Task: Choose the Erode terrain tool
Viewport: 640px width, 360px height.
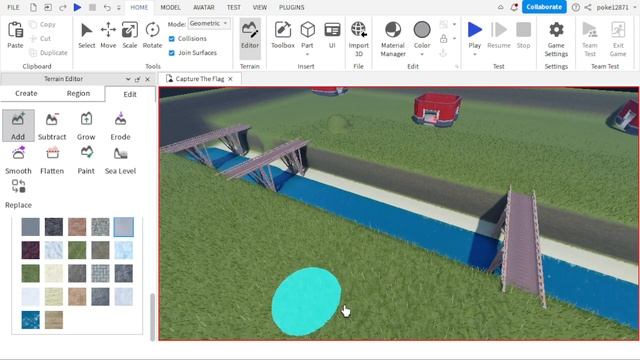Action: click(120, 126)
